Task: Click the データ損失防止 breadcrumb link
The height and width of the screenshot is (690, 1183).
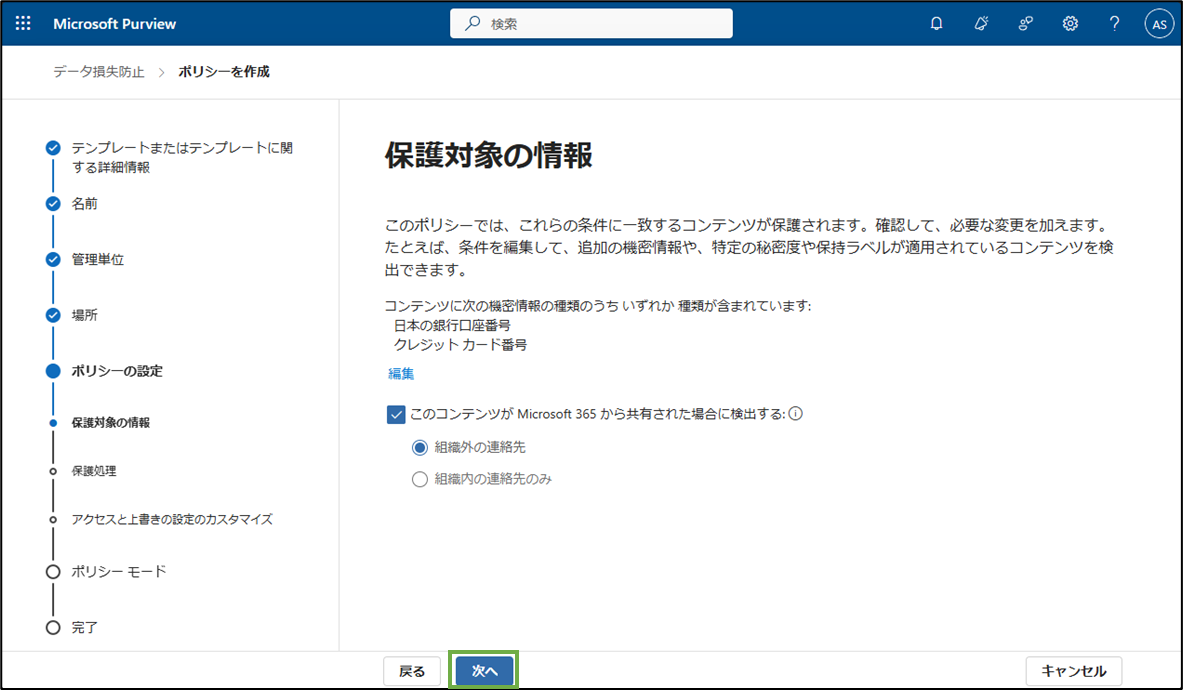Action: [x=99, y=72]
